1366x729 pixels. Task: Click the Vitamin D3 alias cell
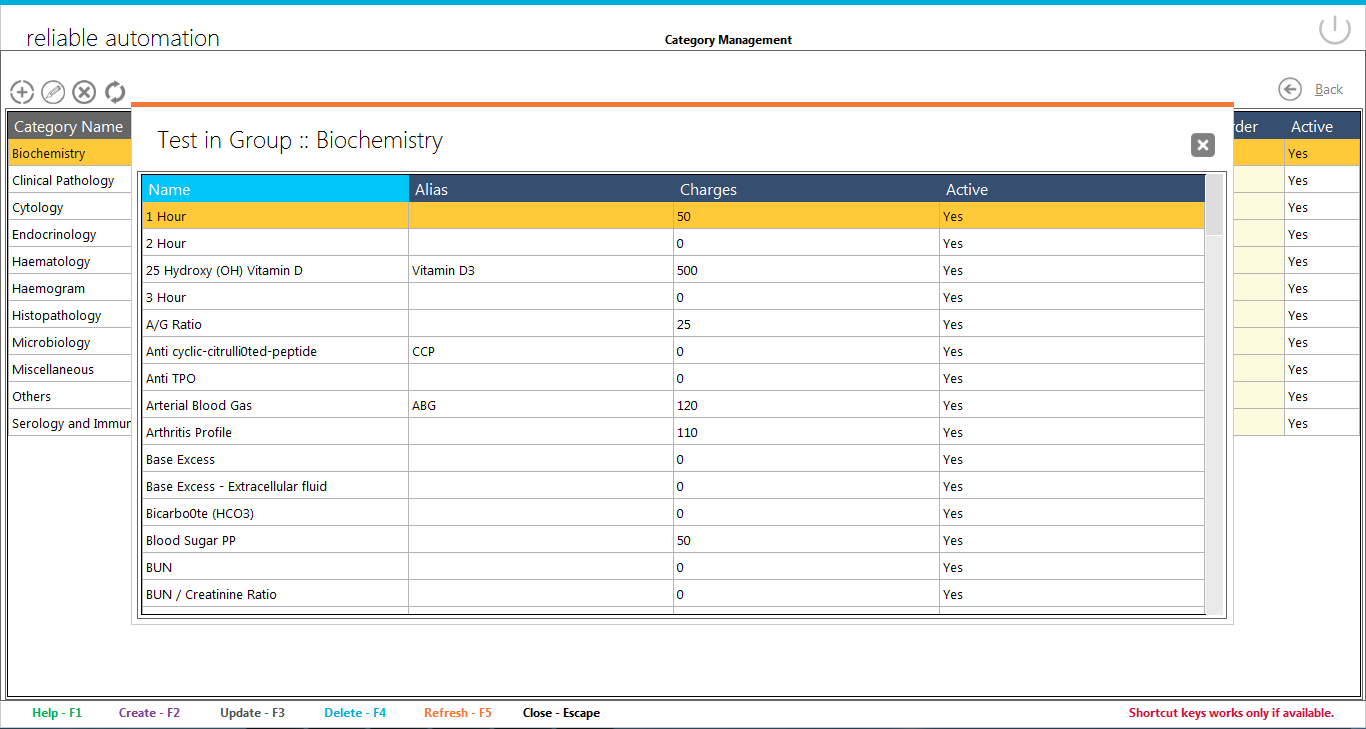pyautogui.click(x=541, y=270)
